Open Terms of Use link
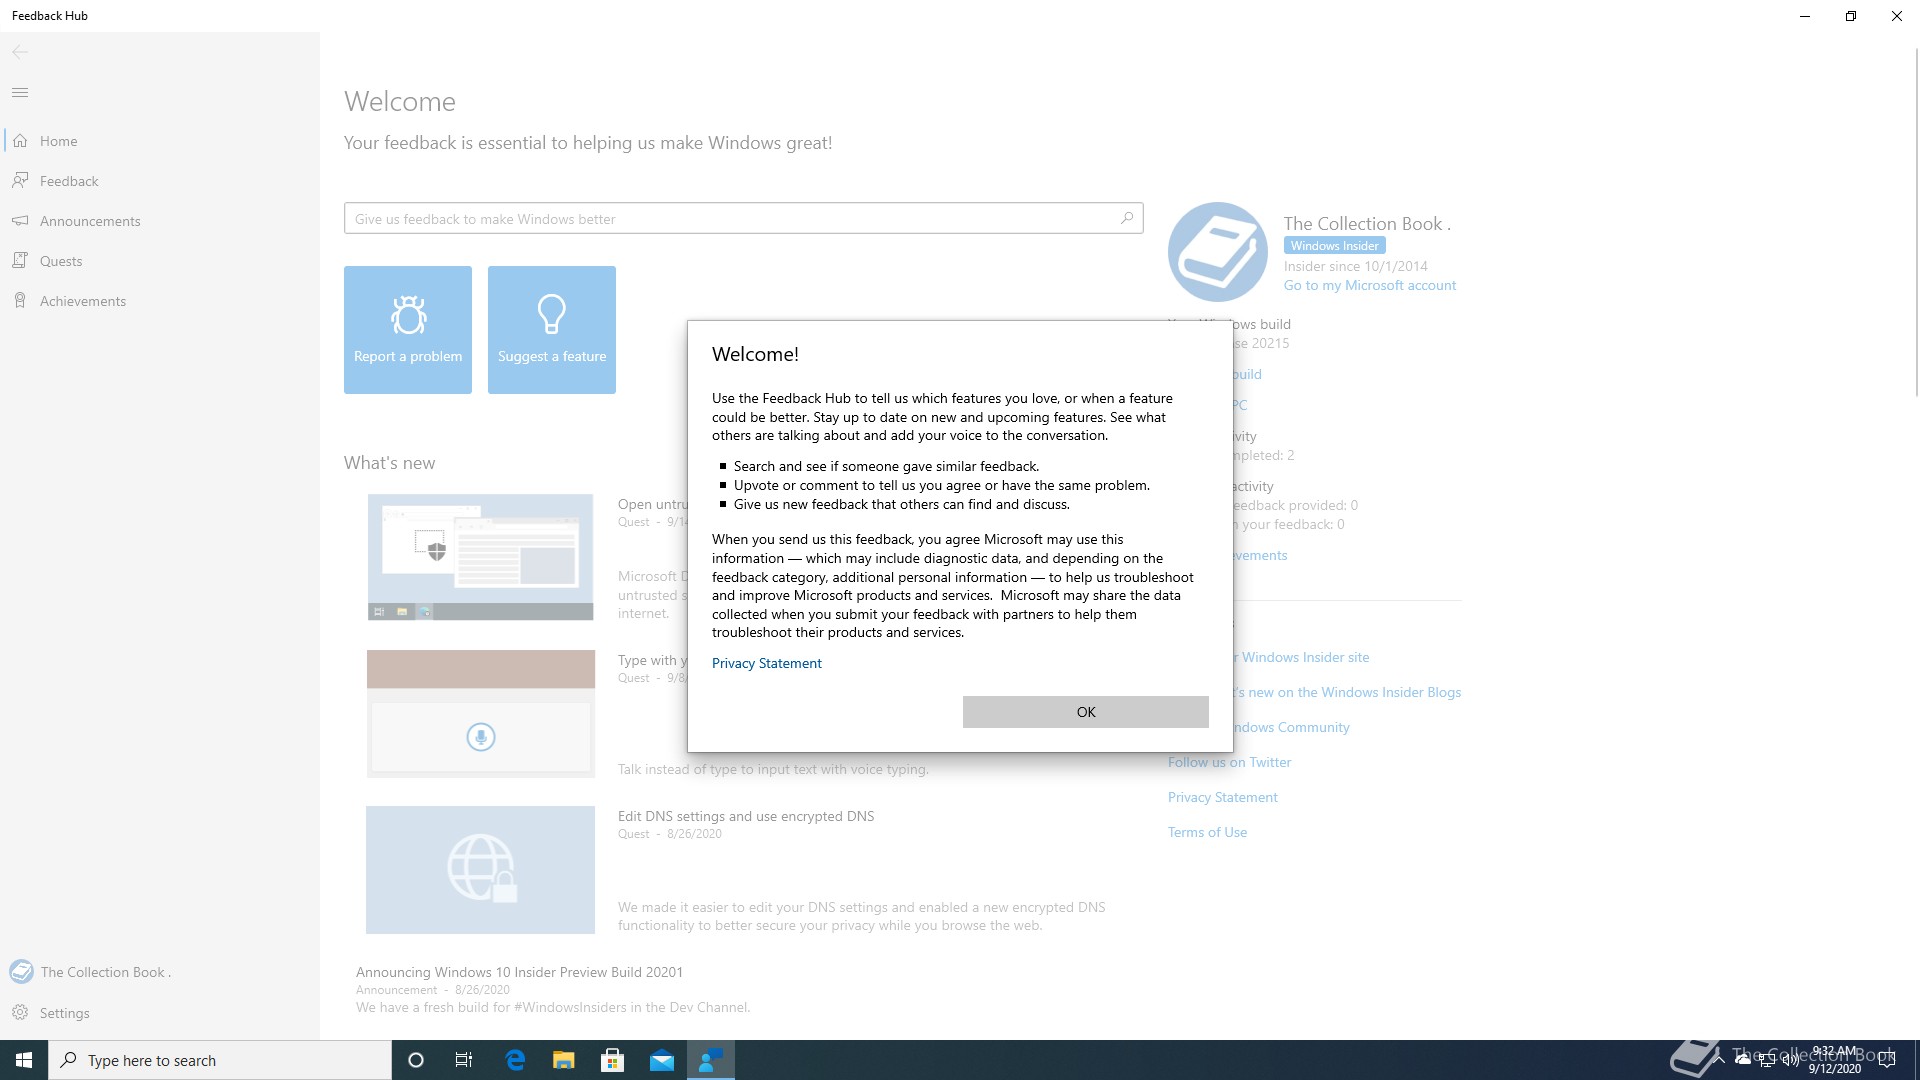Image resolution: width=1920 pixels, height=1080 pixels. coord(1207,832)
